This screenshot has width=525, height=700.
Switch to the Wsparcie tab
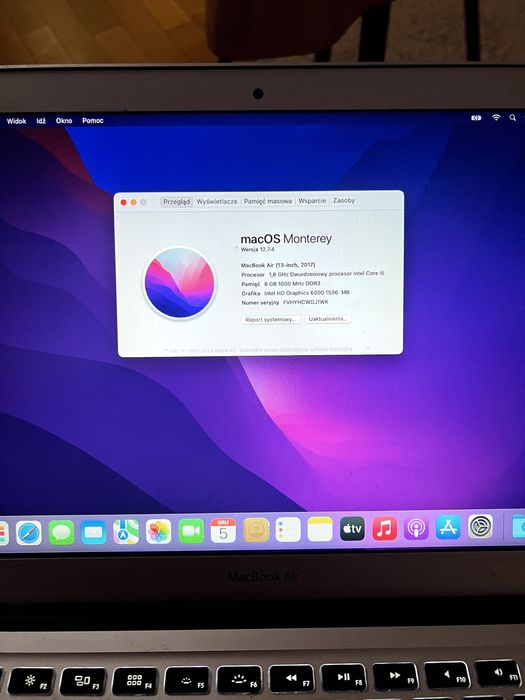tap(312, 201)
